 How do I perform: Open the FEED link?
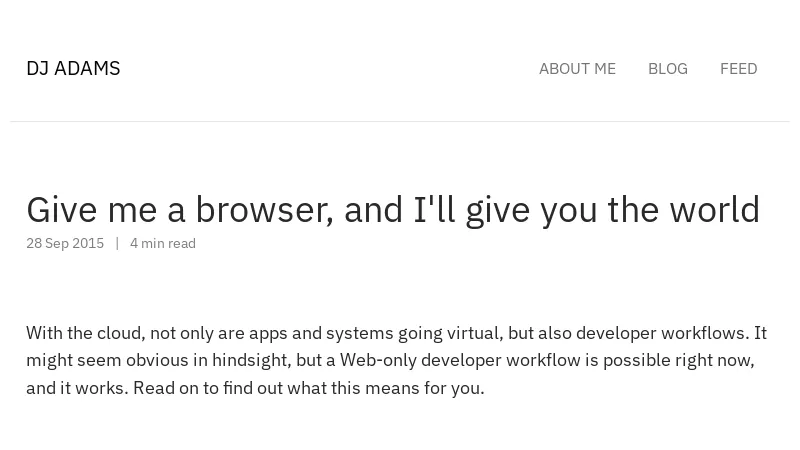point(738,69)
